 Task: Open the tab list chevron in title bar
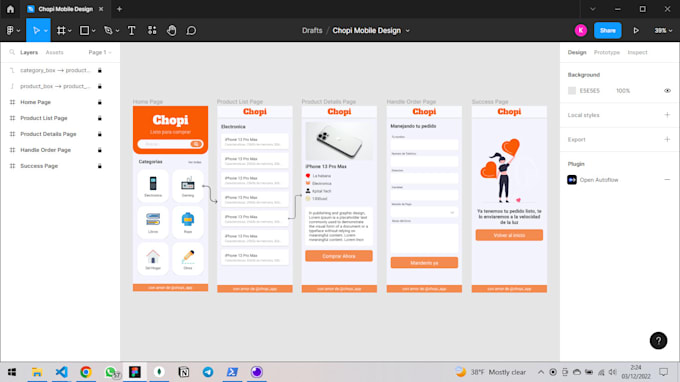593,9
